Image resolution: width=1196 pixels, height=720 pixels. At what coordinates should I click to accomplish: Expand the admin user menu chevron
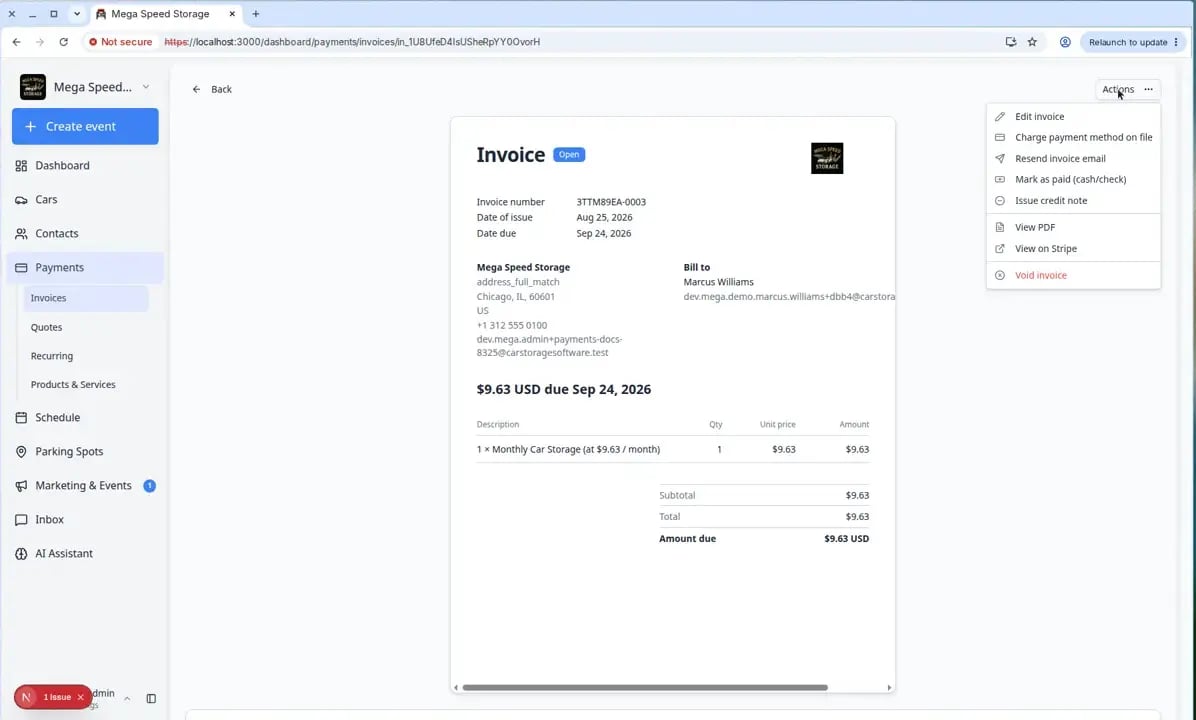tap(127, 698)
